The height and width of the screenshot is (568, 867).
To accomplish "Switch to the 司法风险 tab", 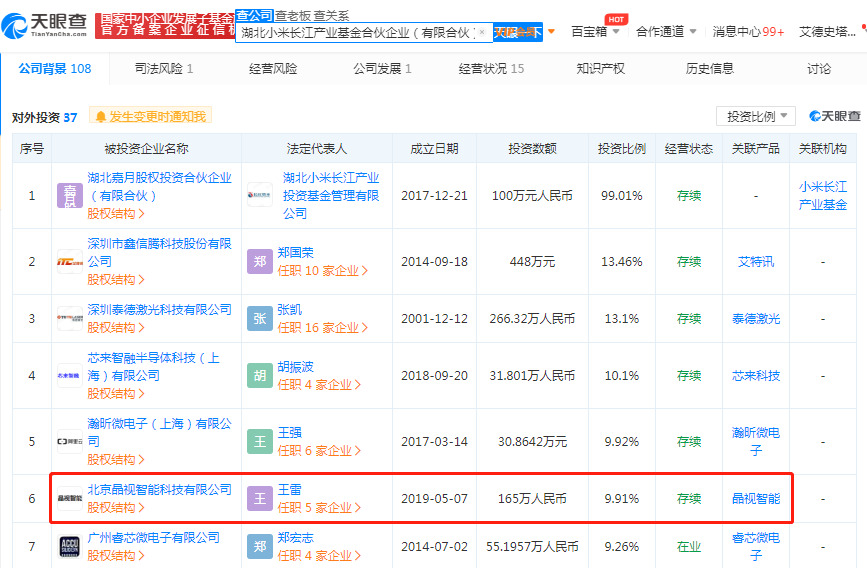I will click(164, 69).
